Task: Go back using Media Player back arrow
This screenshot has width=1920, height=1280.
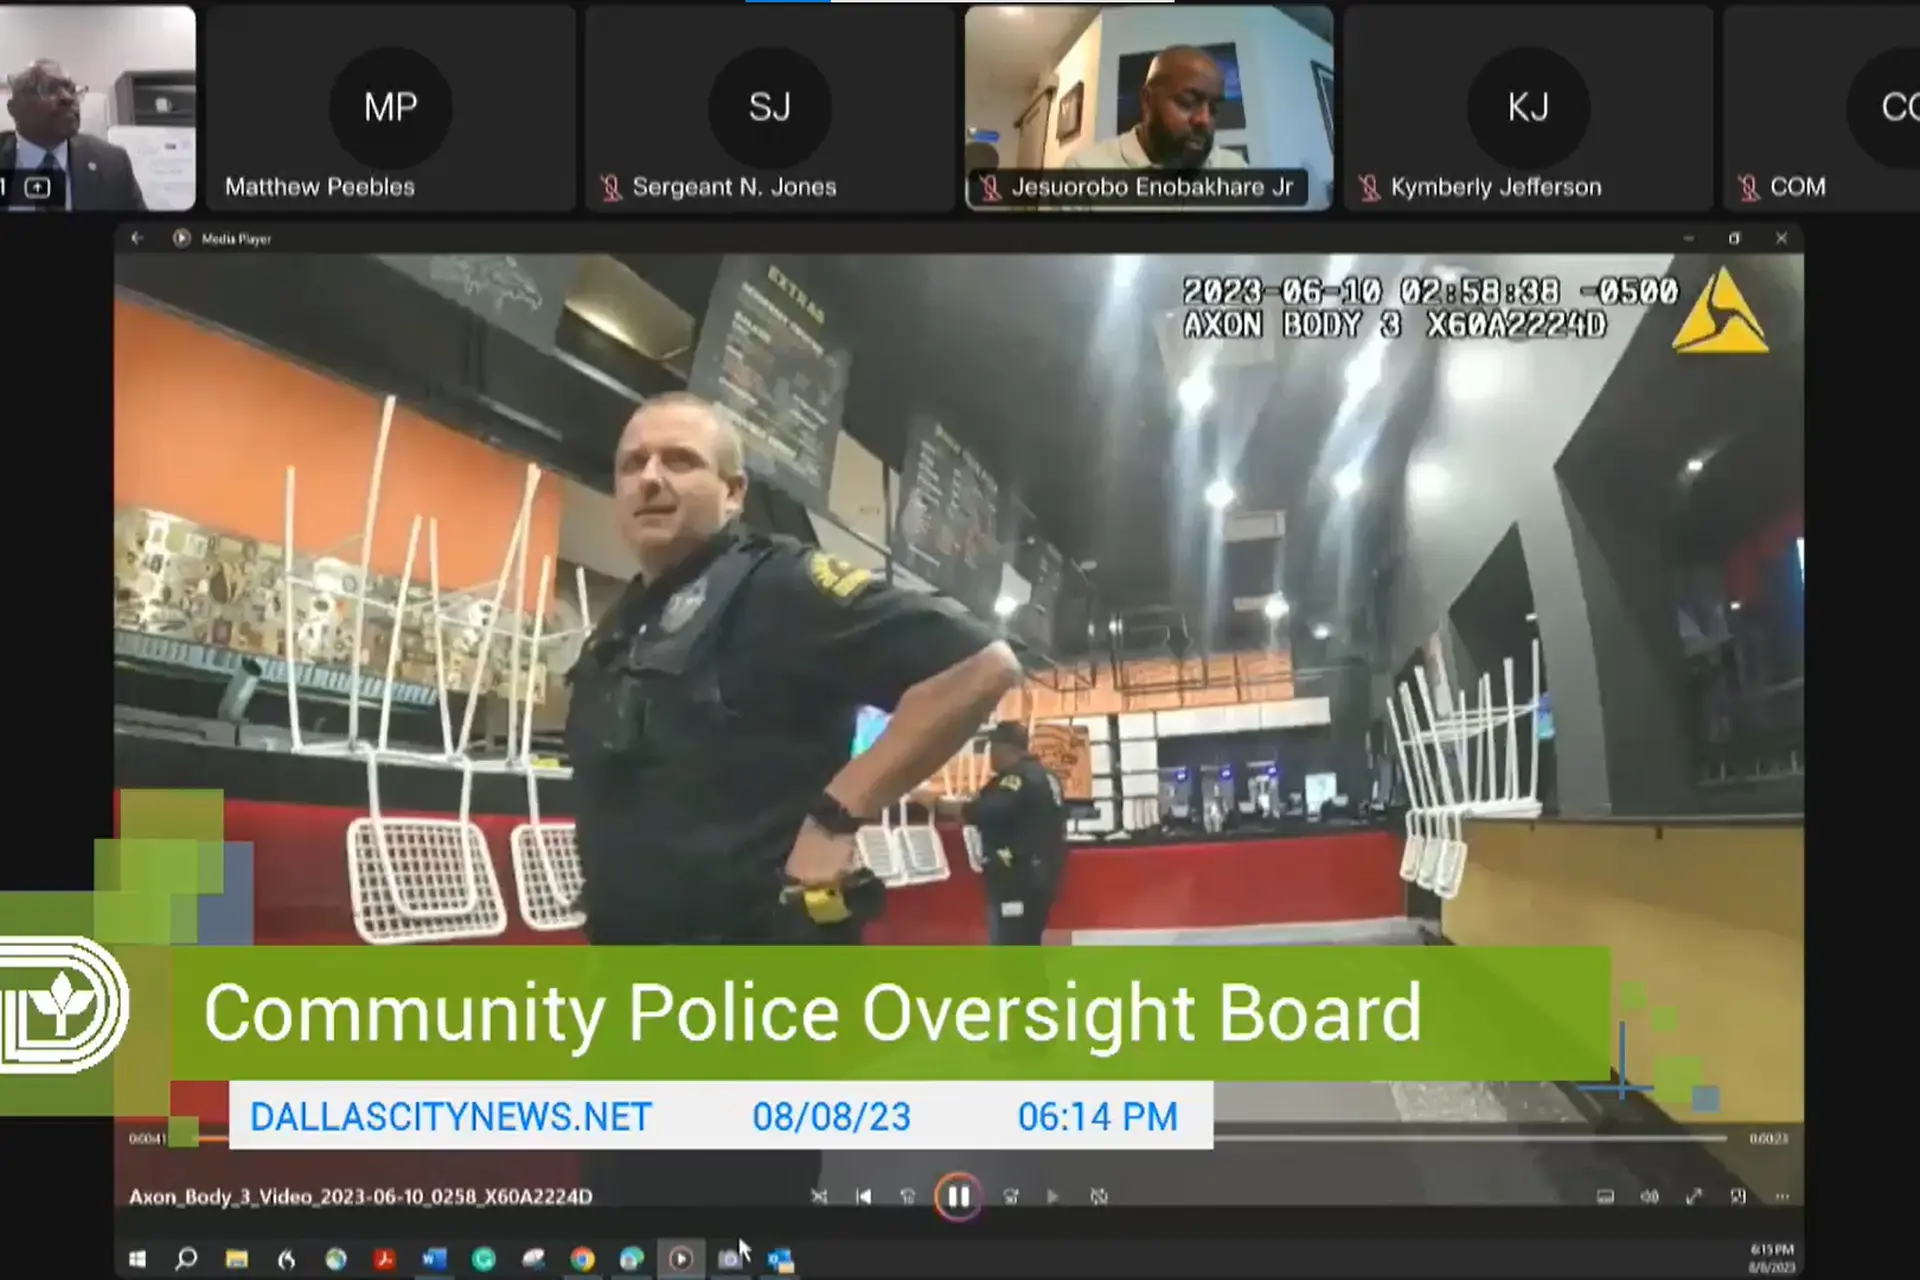Action: [x=137, y=238]
